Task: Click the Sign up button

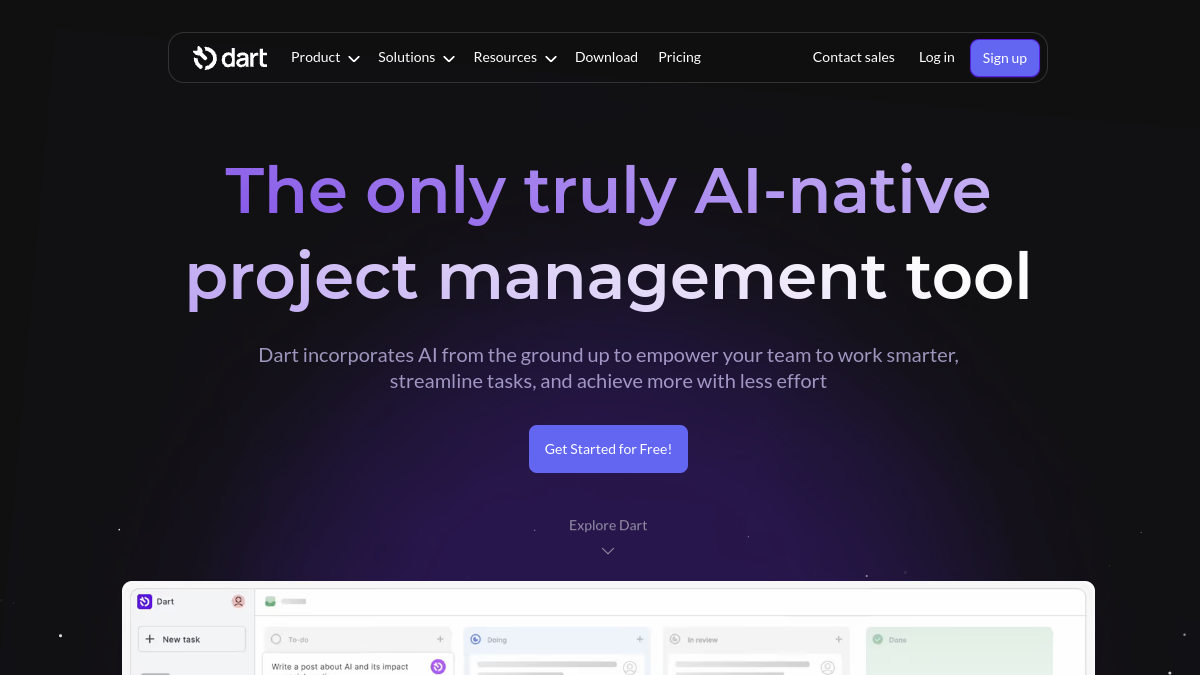Action: [x=1005, y=58]
